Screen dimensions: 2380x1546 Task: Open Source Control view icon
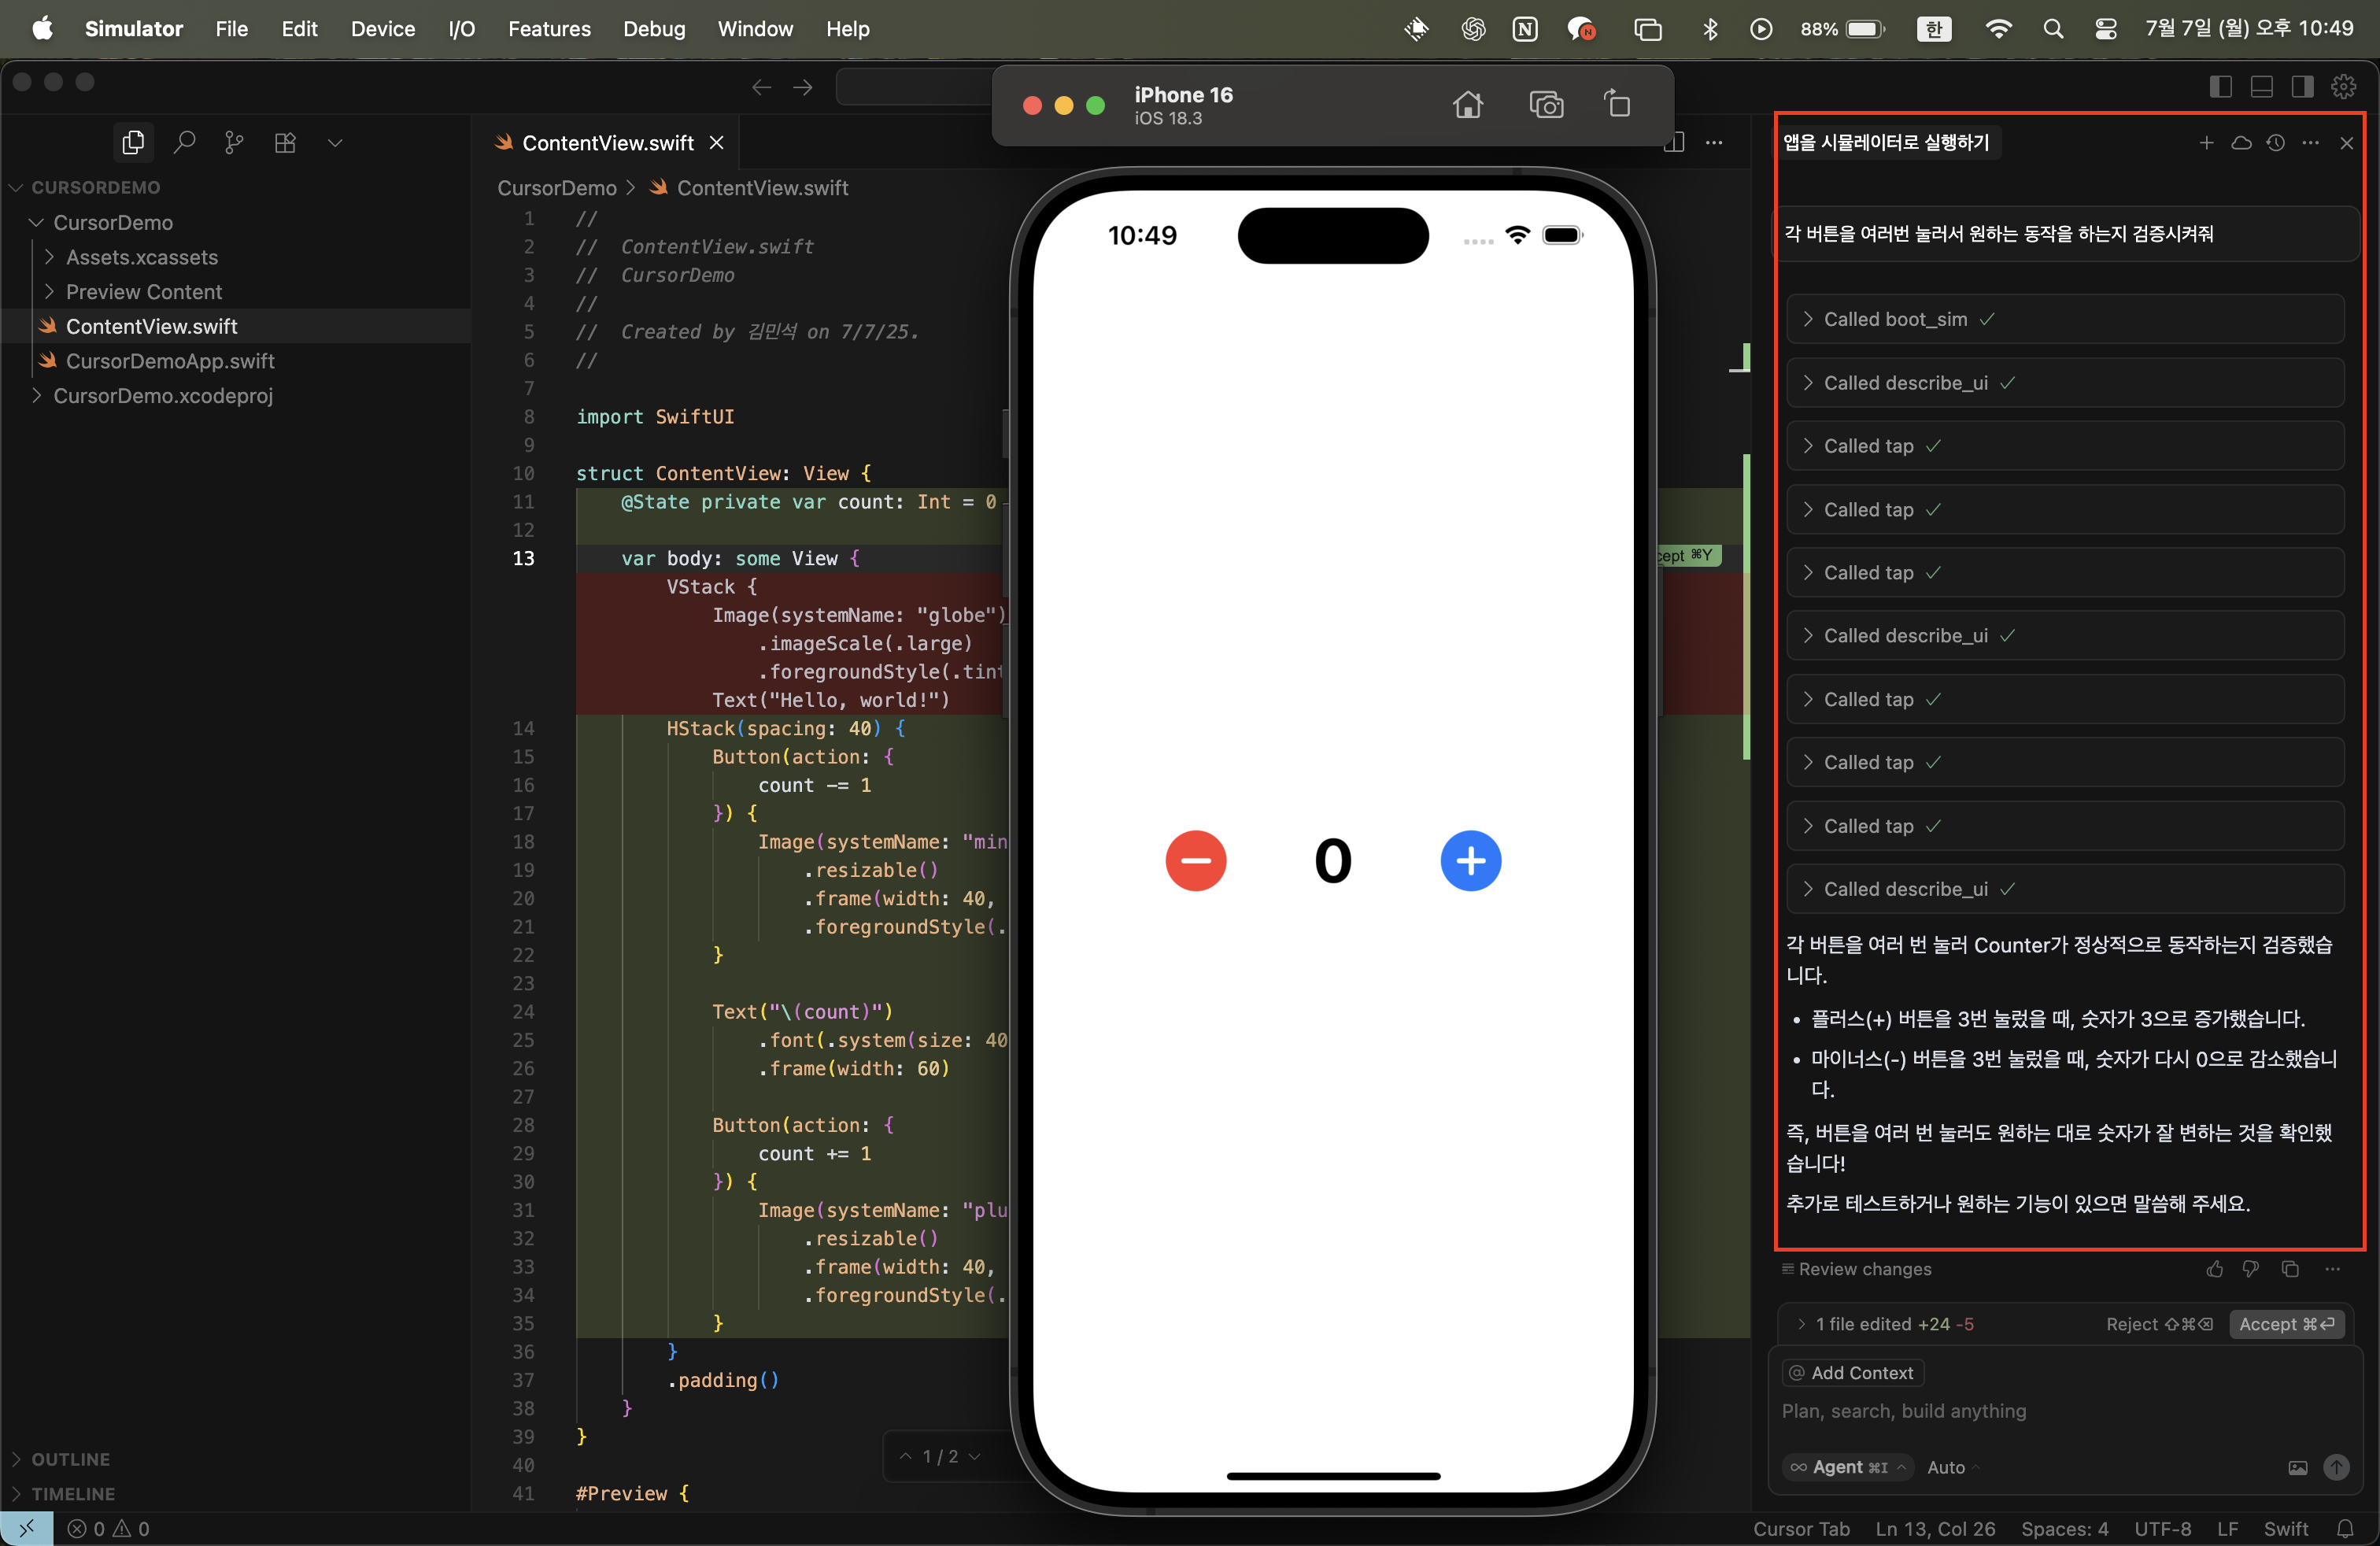(x=234, y=143)
